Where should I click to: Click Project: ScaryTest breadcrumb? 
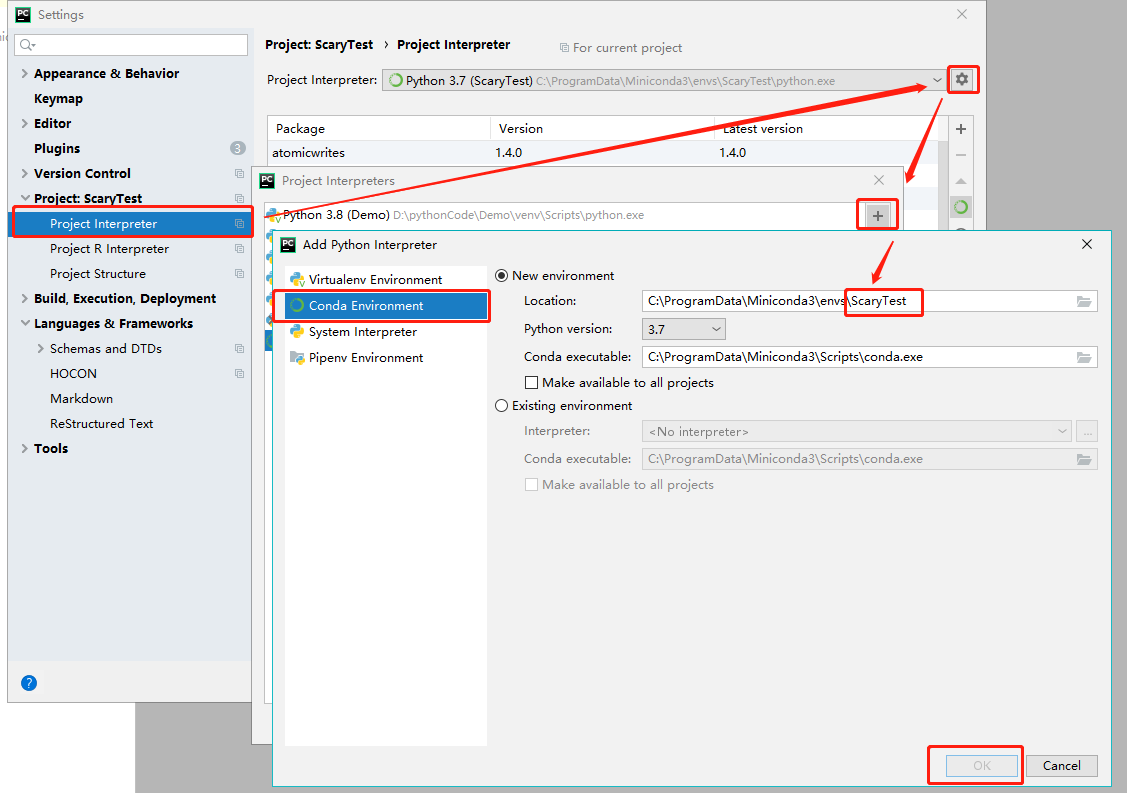pyautogui.click(x=319, y=45)
